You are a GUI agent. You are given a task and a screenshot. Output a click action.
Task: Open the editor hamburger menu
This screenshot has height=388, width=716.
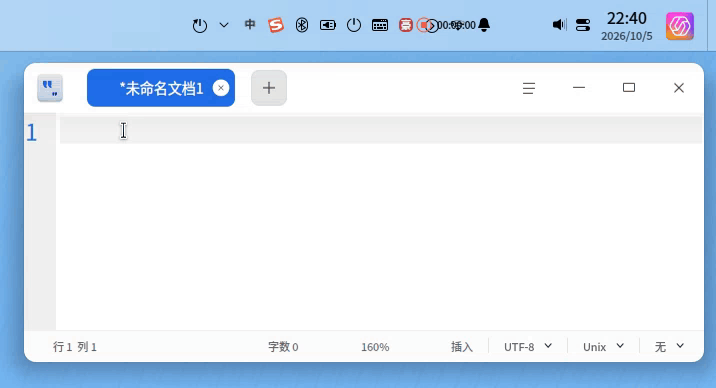click(x=529, y=88)
